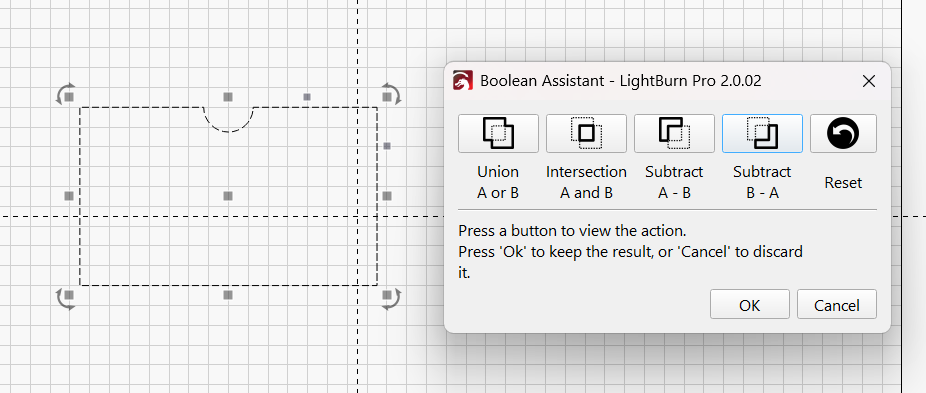This screenshot has width=926, height=393.
Task: Click the bottom-left rotation arrow handle
Action: point(66,298)
